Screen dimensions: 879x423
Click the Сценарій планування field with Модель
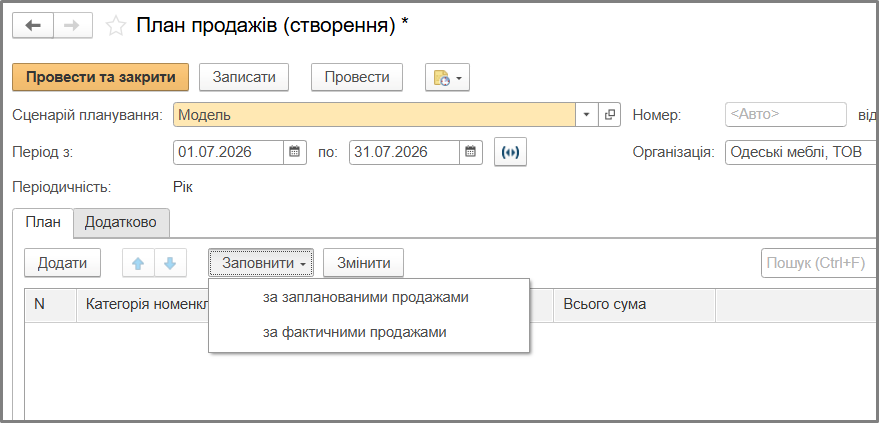coord(374,115)
